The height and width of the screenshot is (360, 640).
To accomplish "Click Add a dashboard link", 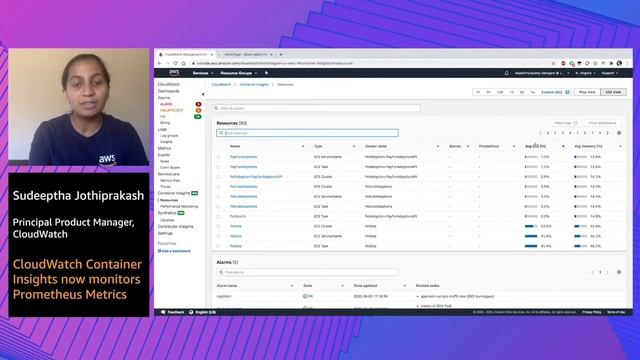I will point(174,251).
